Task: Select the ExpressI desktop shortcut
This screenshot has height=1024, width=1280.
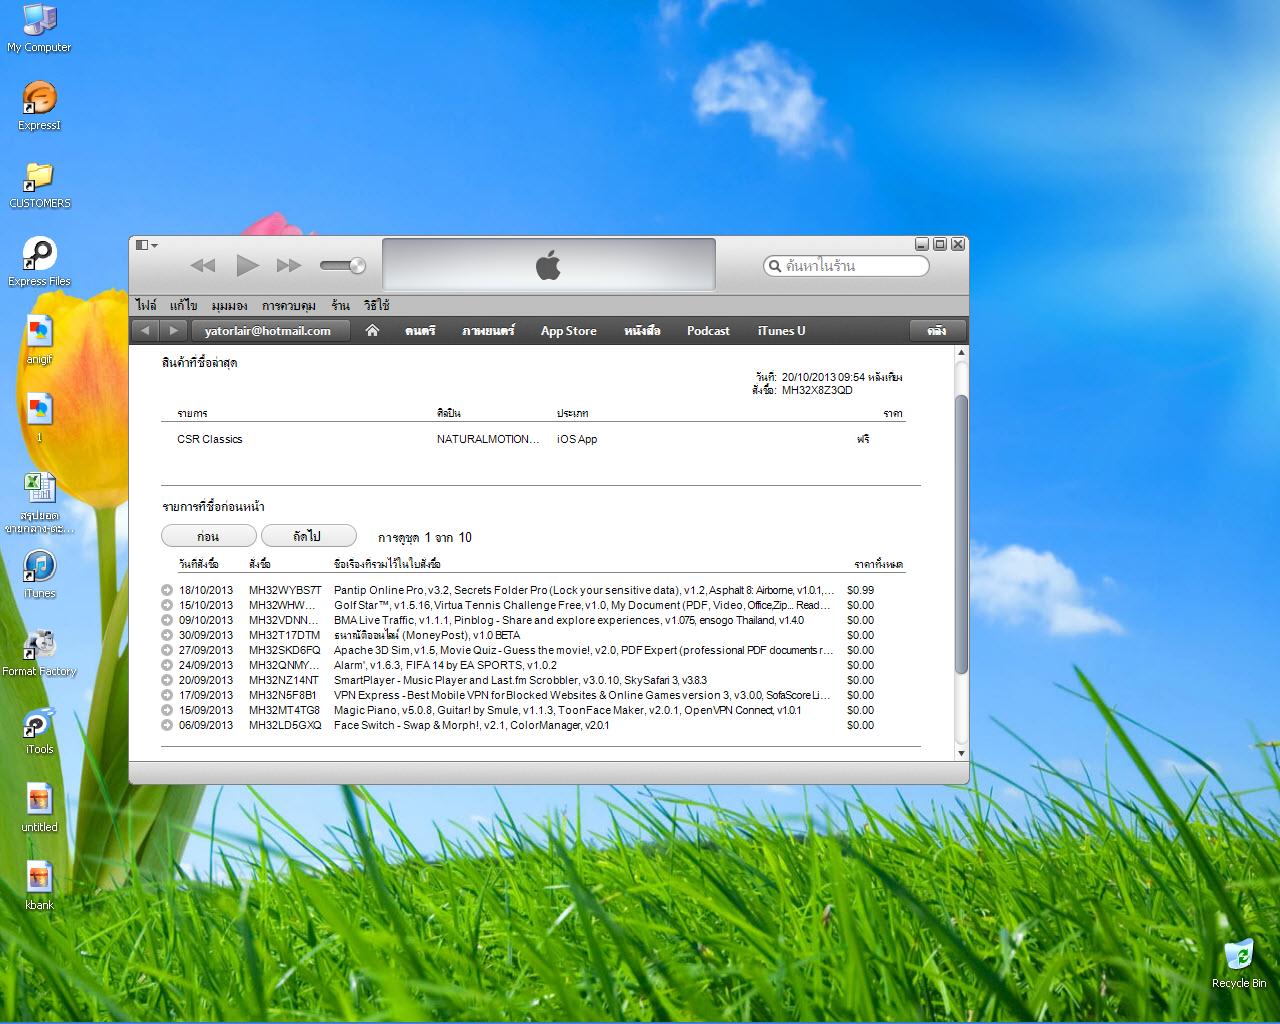Action: pyautogui.click(x=39, y=106)
